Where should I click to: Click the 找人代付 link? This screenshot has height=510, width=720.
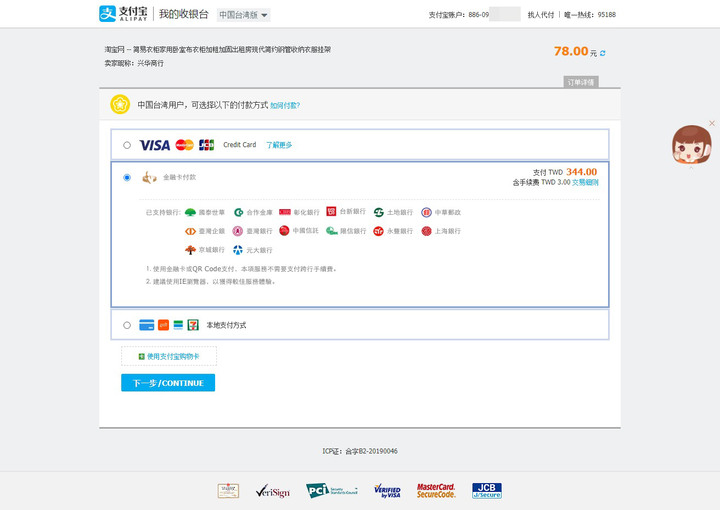click(541, 15)
